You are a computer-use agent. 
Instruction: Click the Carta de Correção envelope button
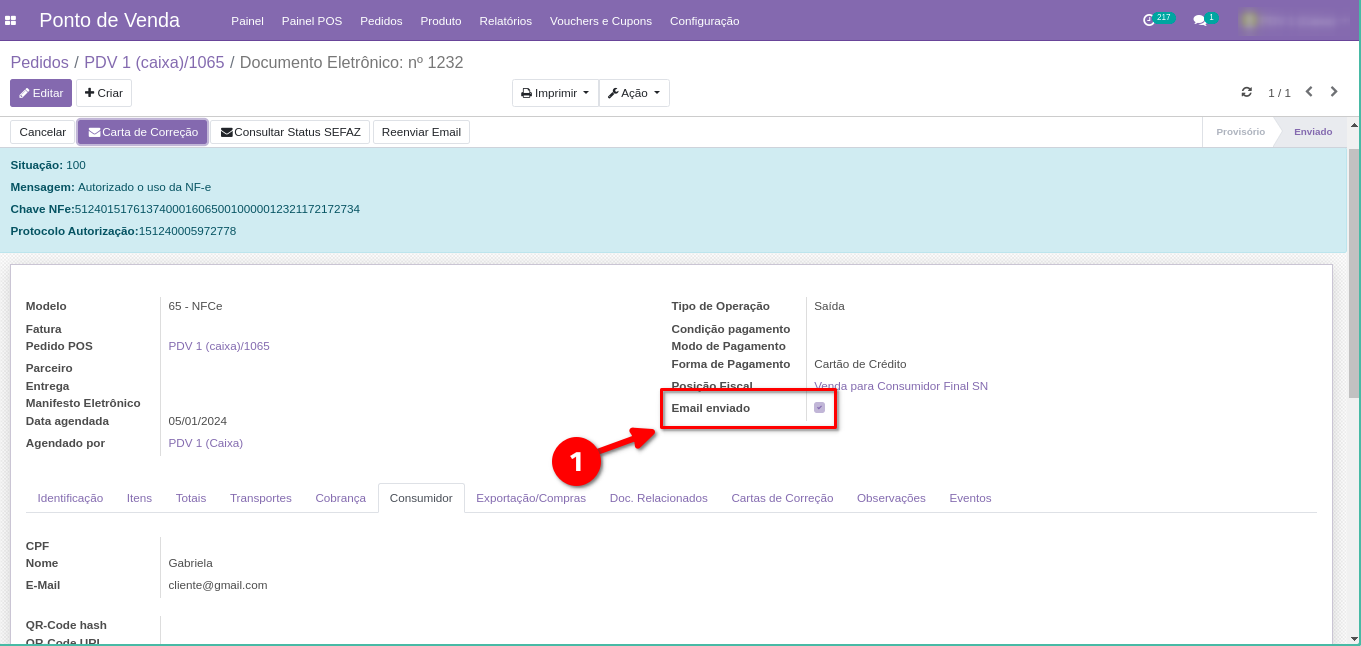[142, 132]
